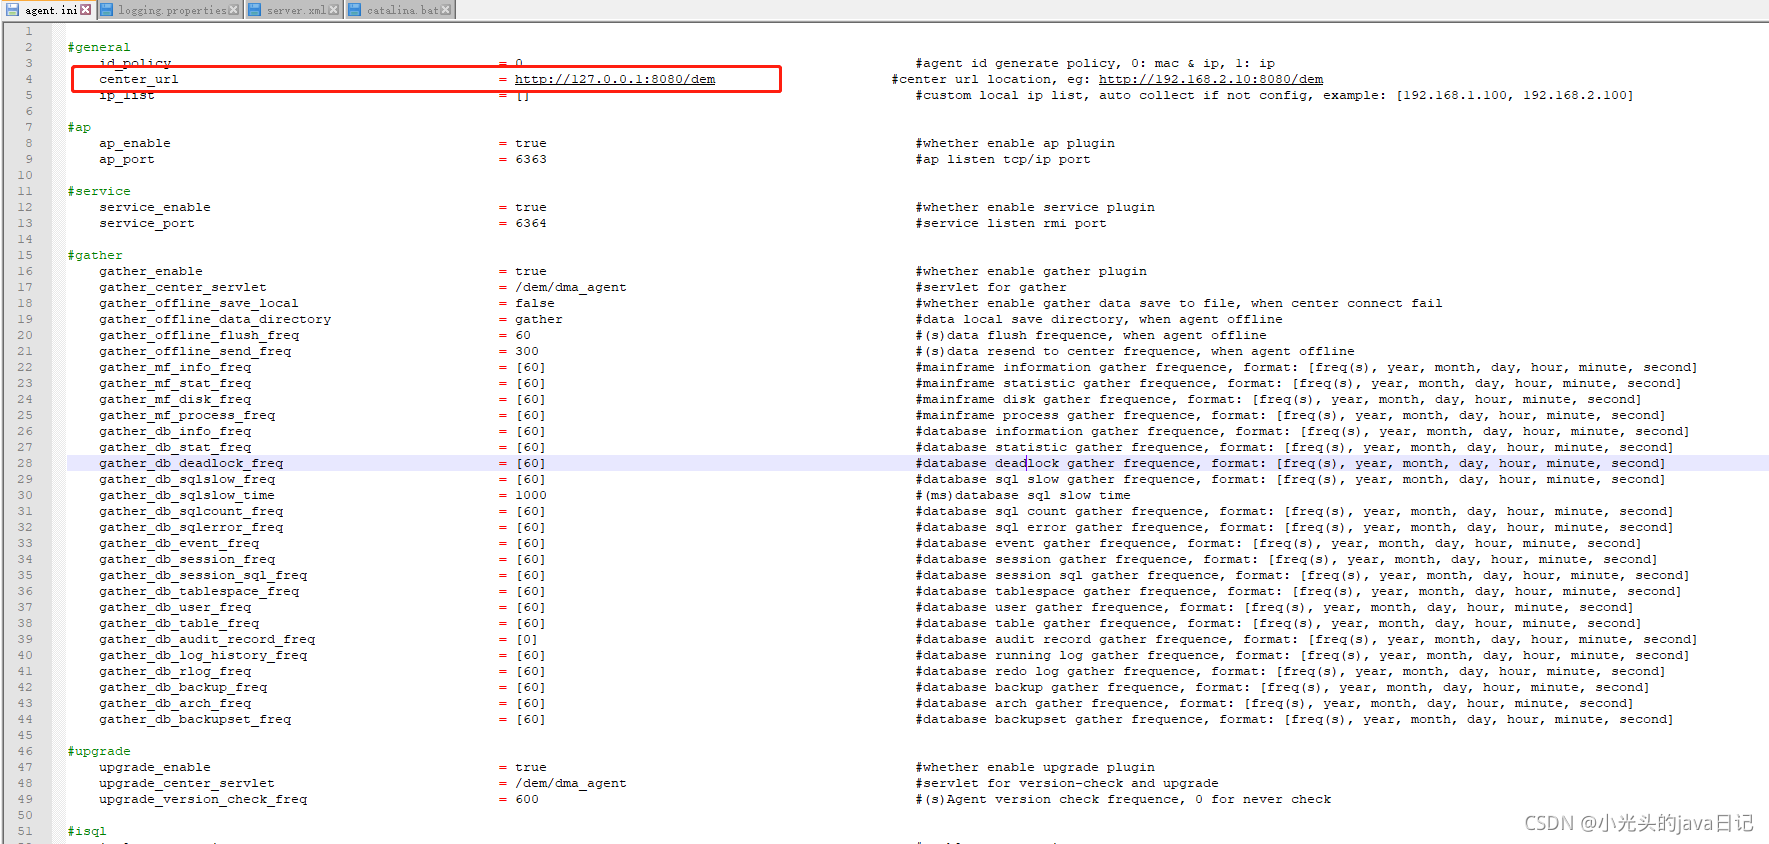Click the #isql section header

click(x=87, y=831)
